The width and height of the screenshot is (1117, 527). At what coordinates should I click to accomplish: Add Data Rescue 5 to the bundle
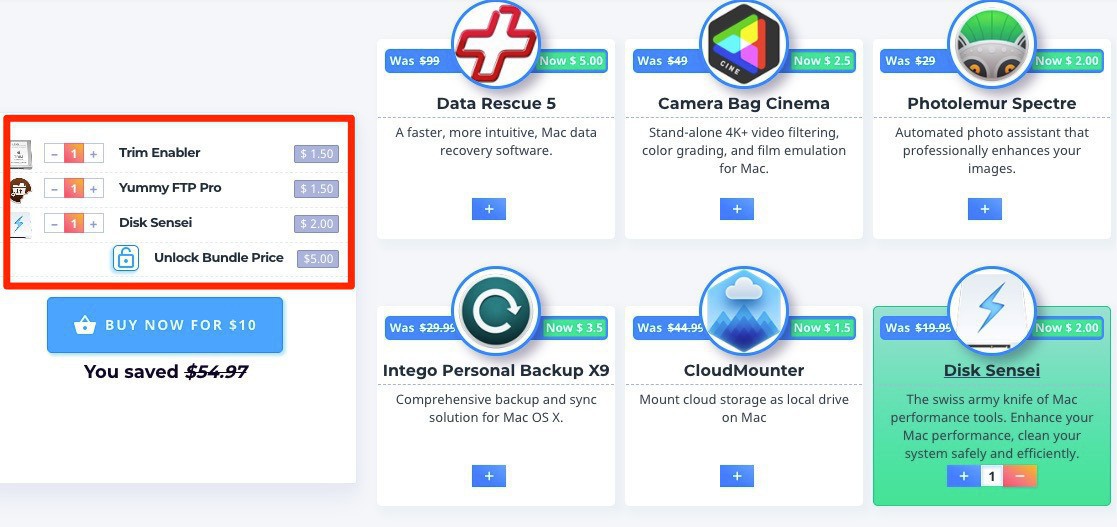point(489,209)
